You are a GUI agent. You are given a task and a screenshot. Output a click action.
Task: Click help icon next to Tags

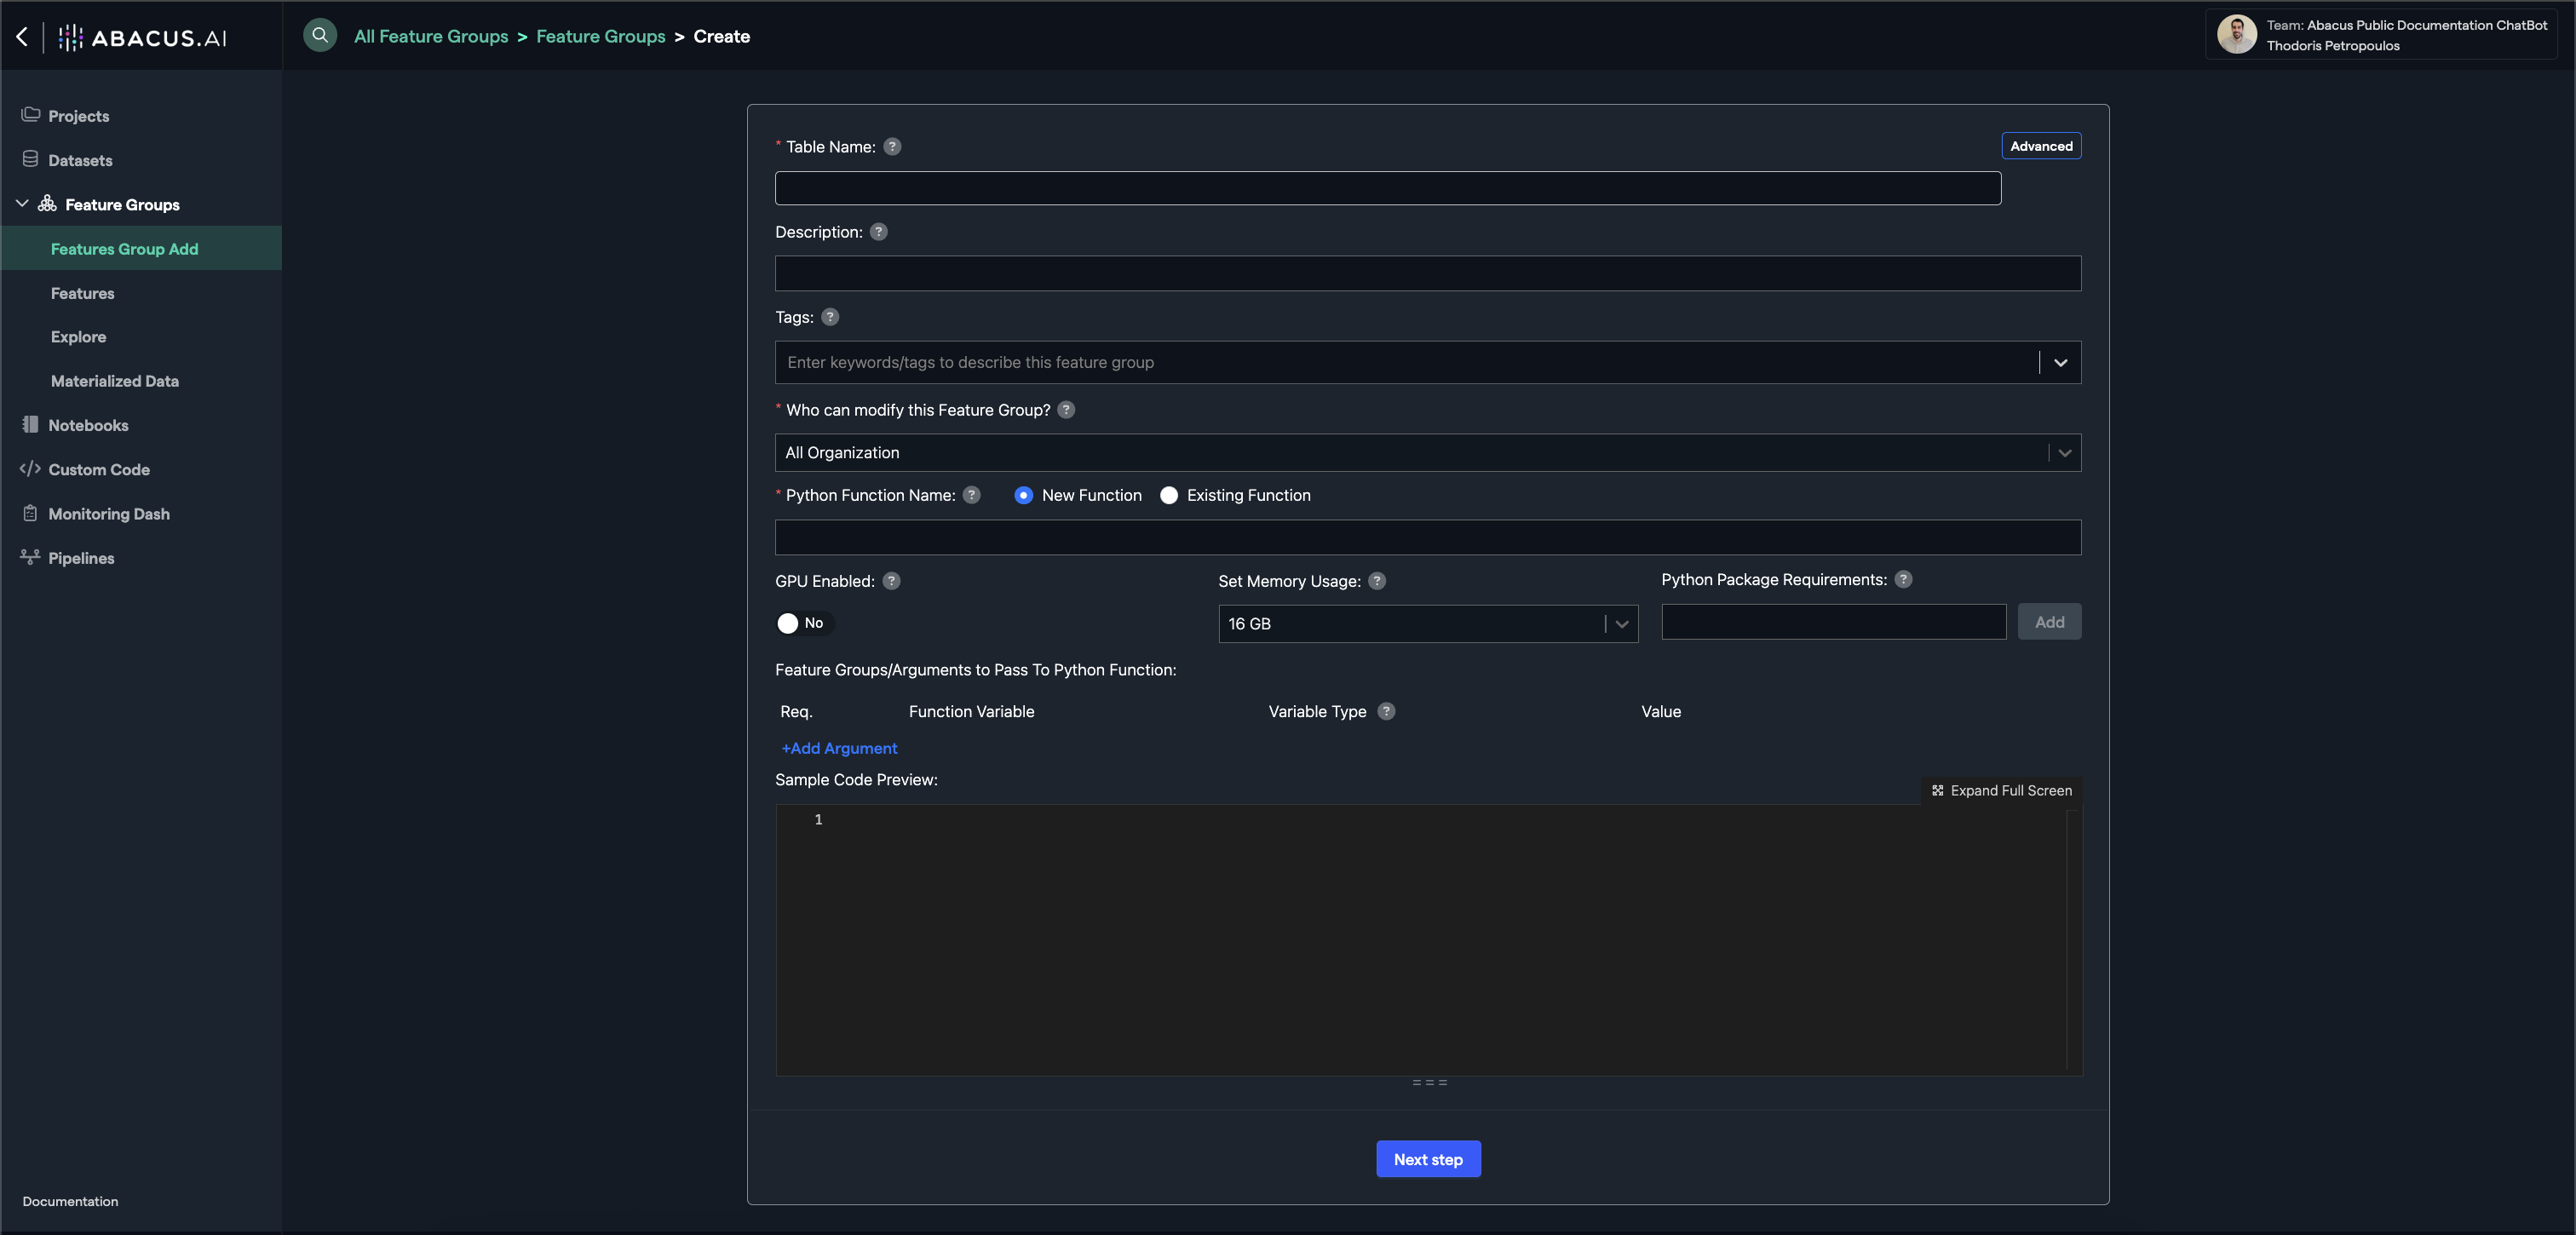[829, 317]
